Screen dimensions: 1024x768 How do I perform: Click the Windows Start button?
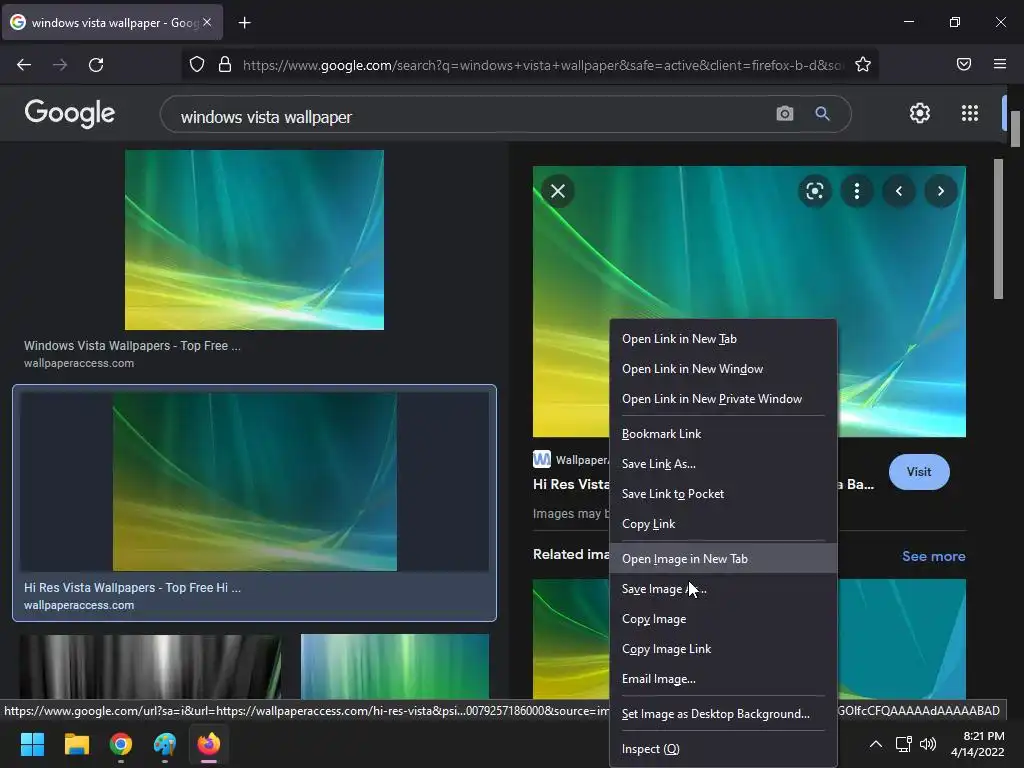(33, 744)
